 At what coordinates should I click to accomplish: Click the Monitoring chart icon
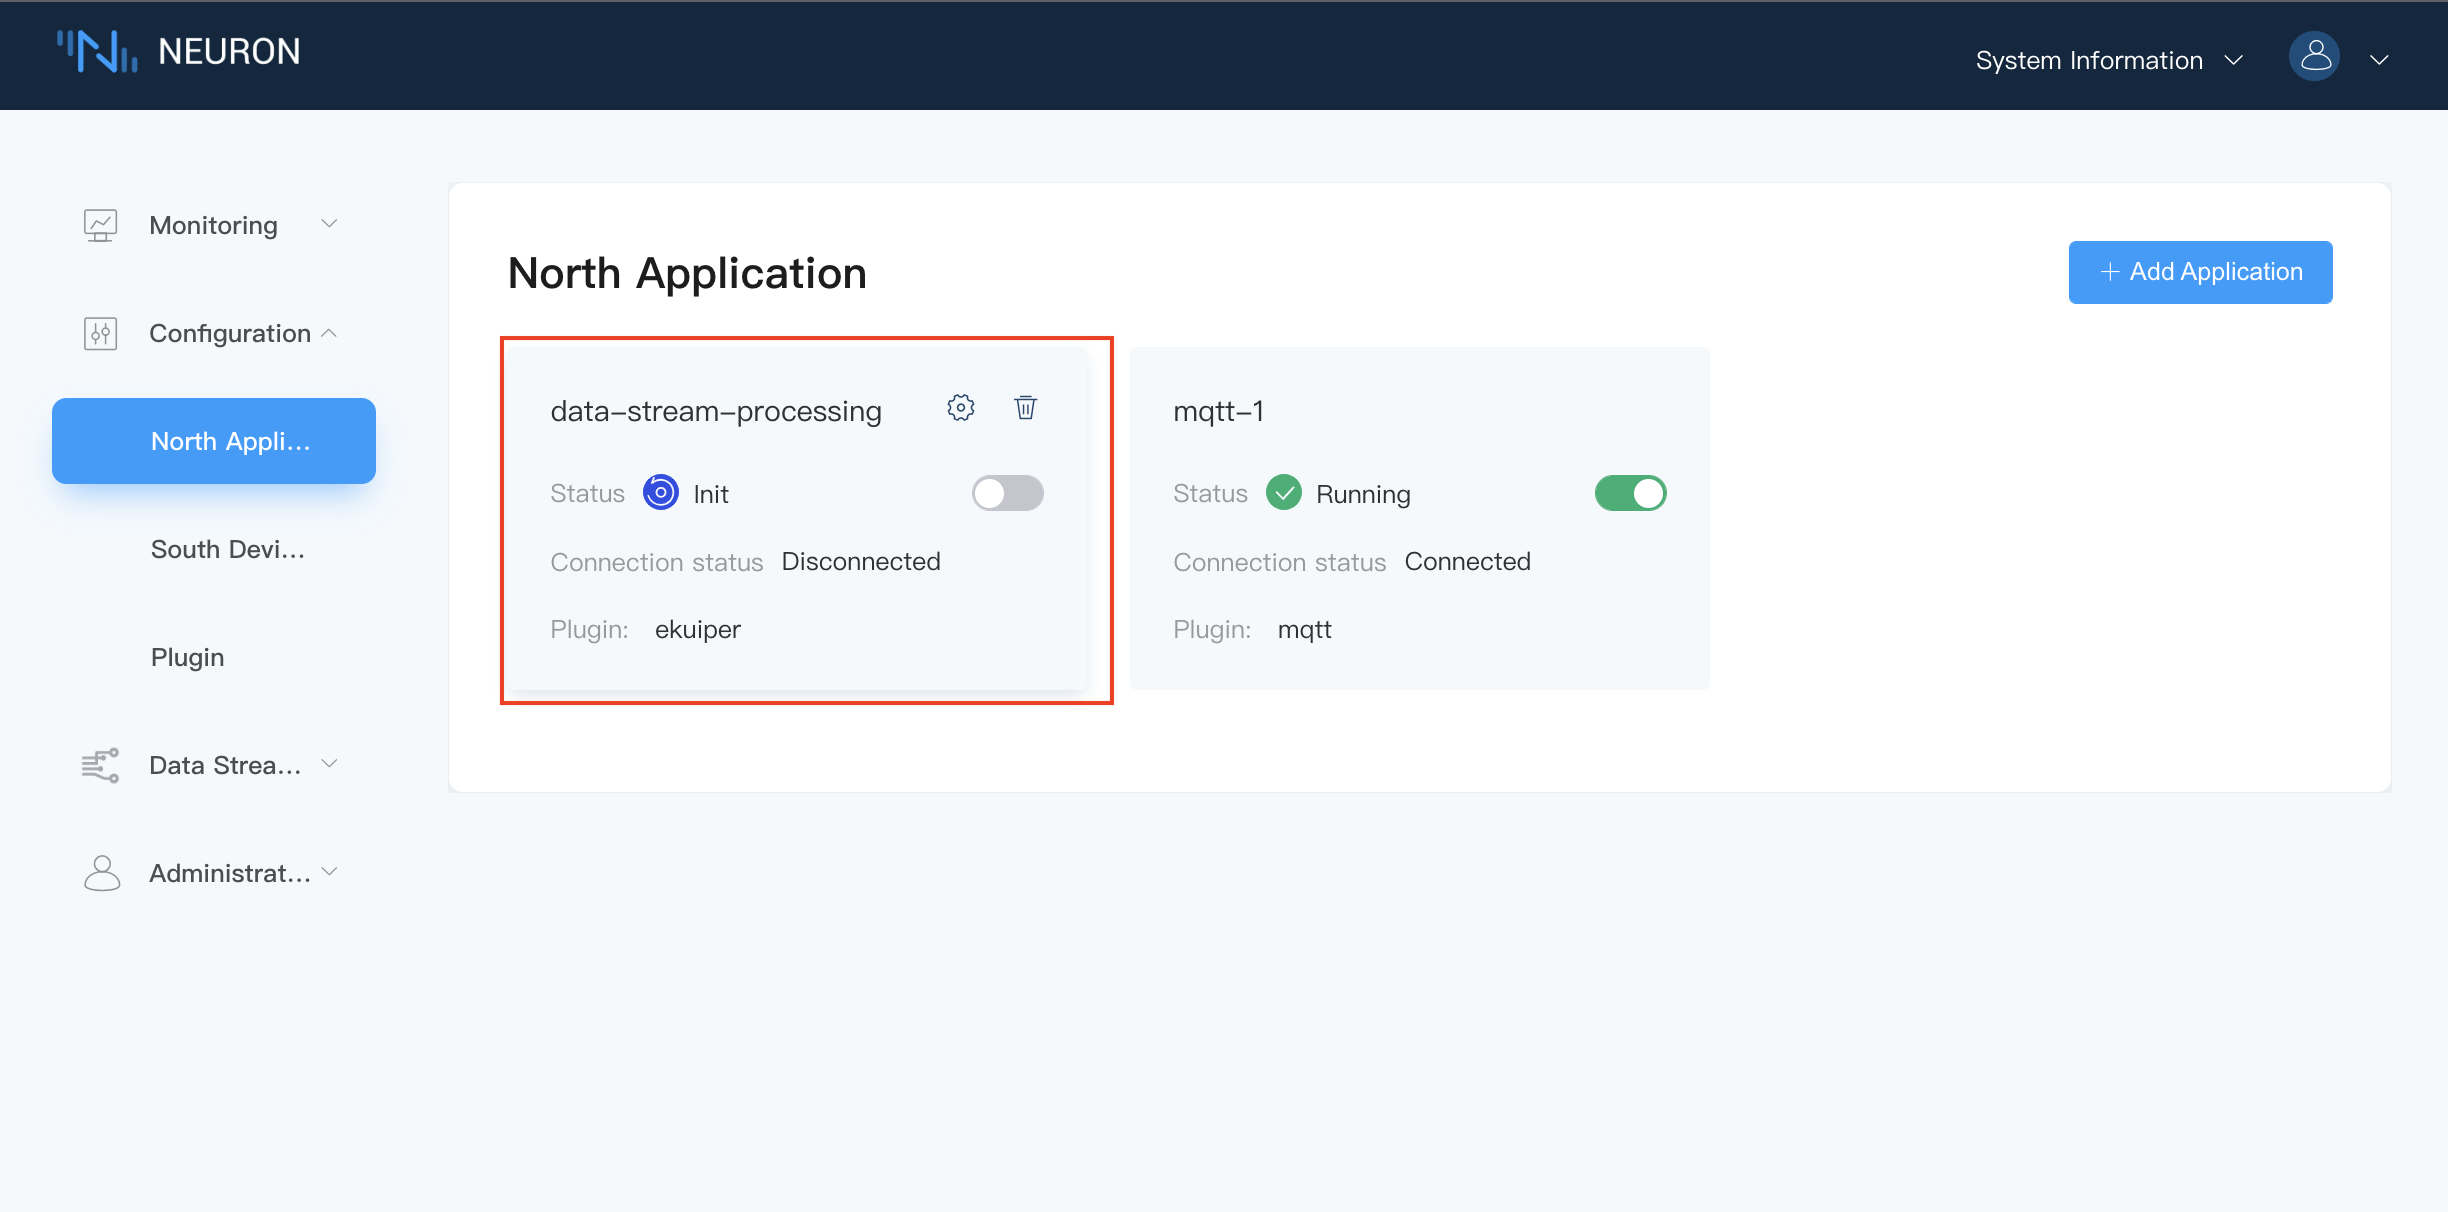coord(100,225)
